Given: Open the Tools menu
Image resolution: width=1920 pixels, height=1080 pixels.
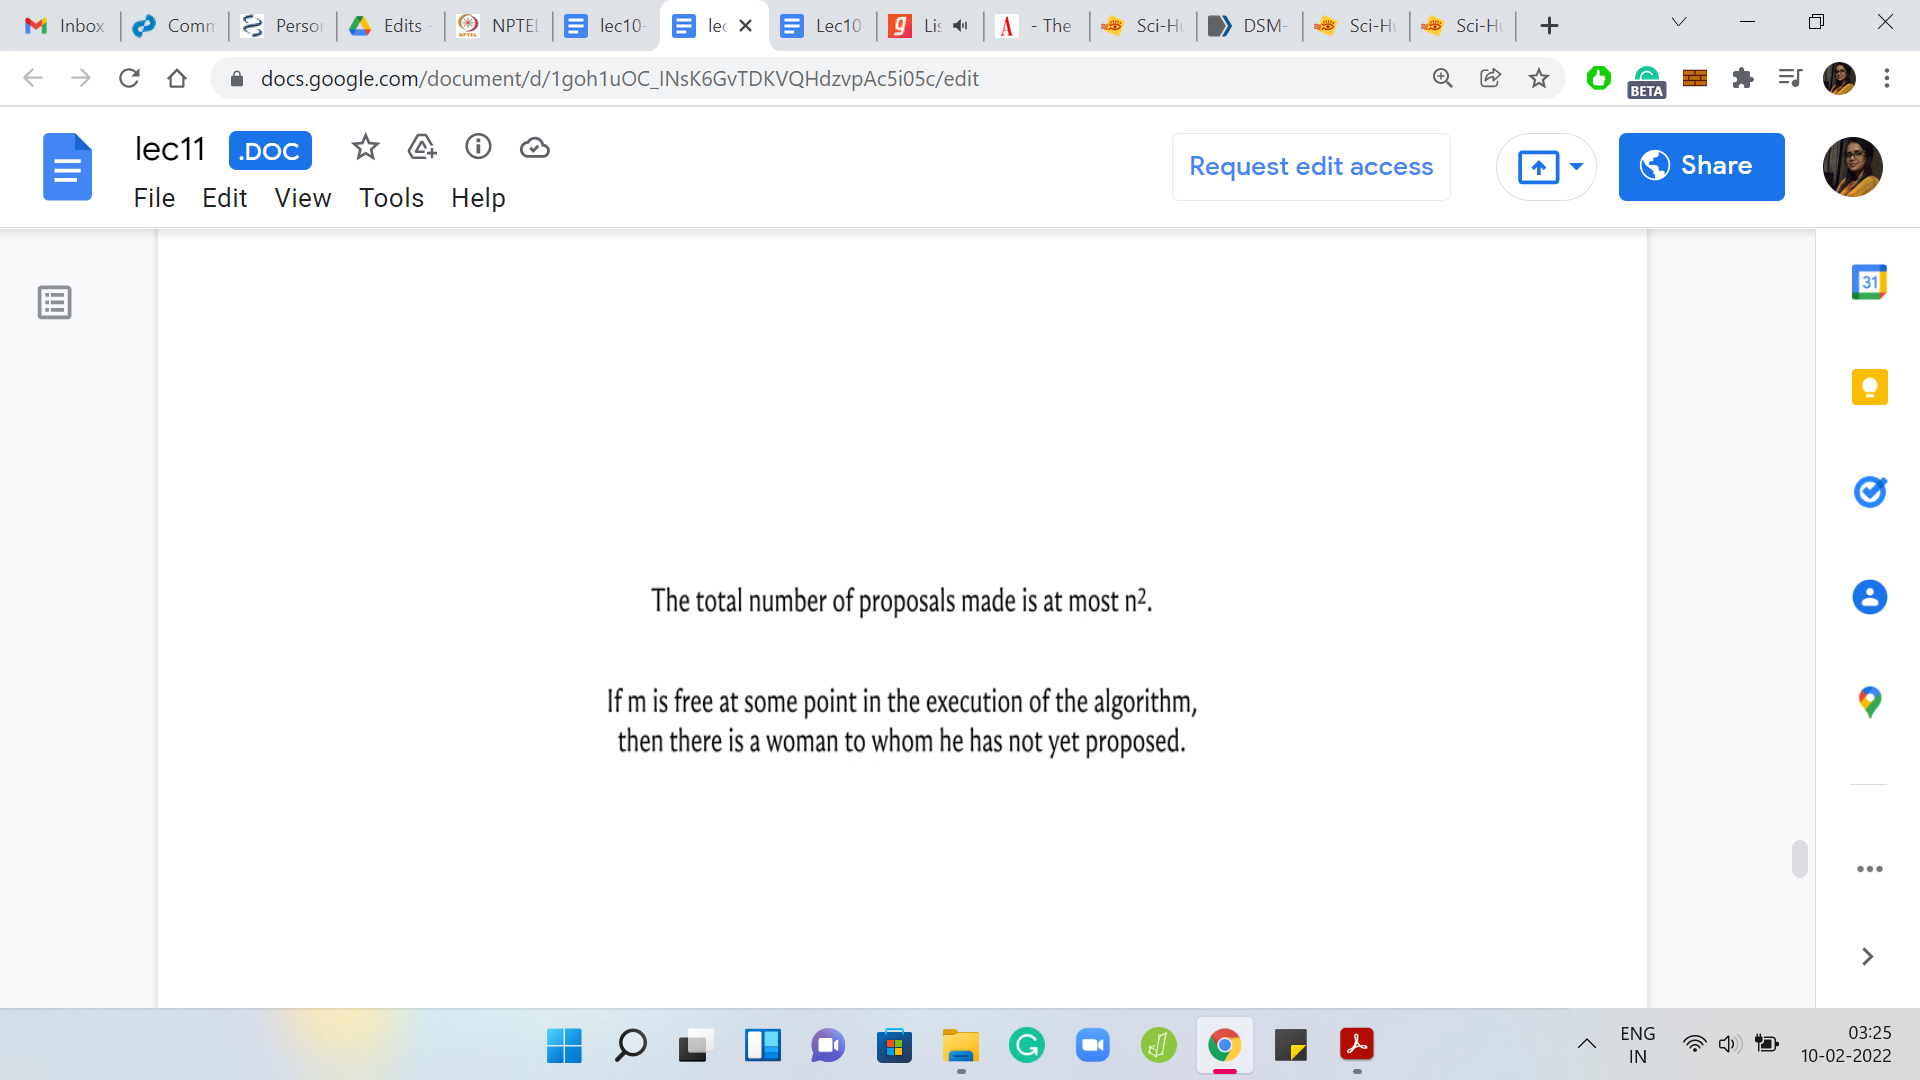Looking at the screenshot, I should pos(391,198).
